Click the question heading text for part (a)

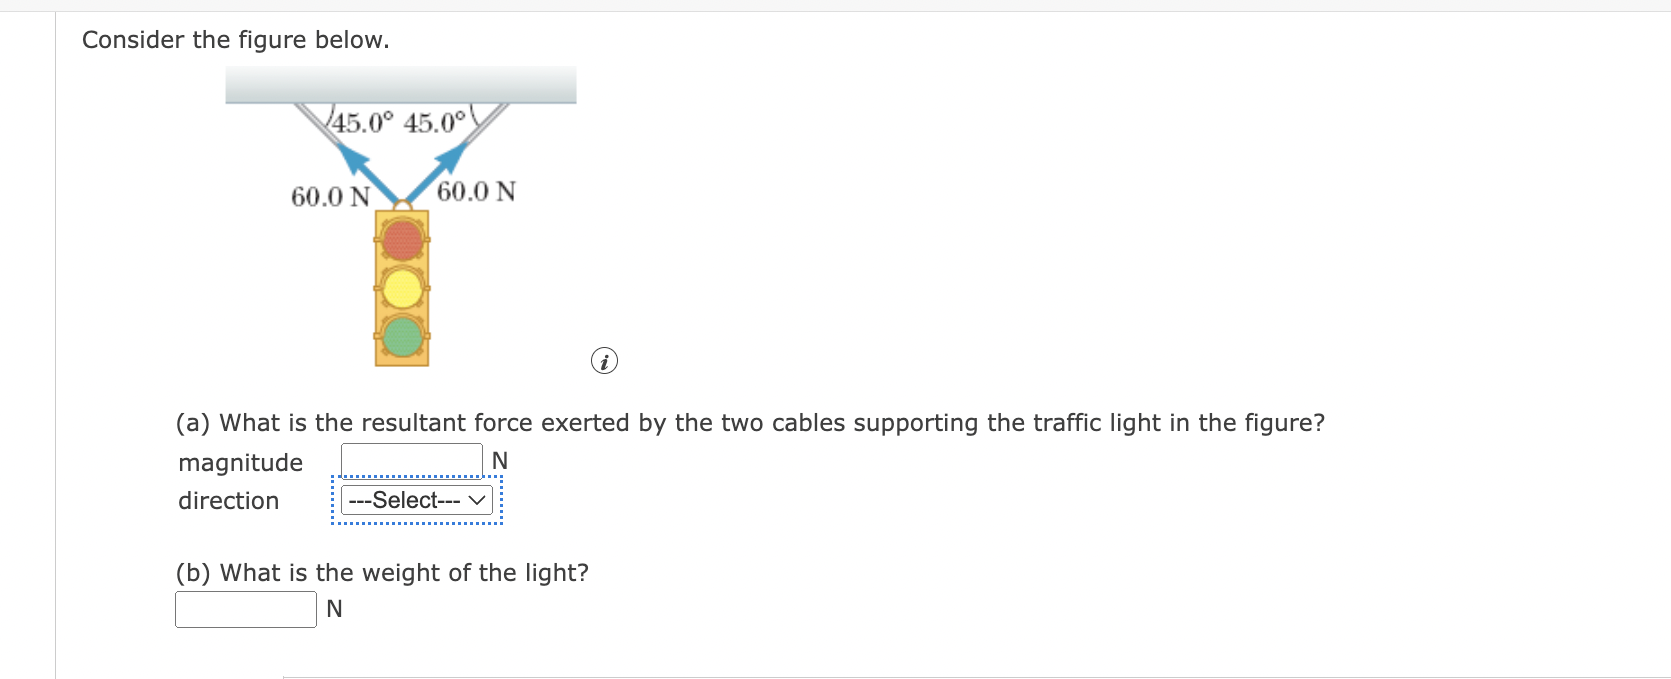coord(750,423)
